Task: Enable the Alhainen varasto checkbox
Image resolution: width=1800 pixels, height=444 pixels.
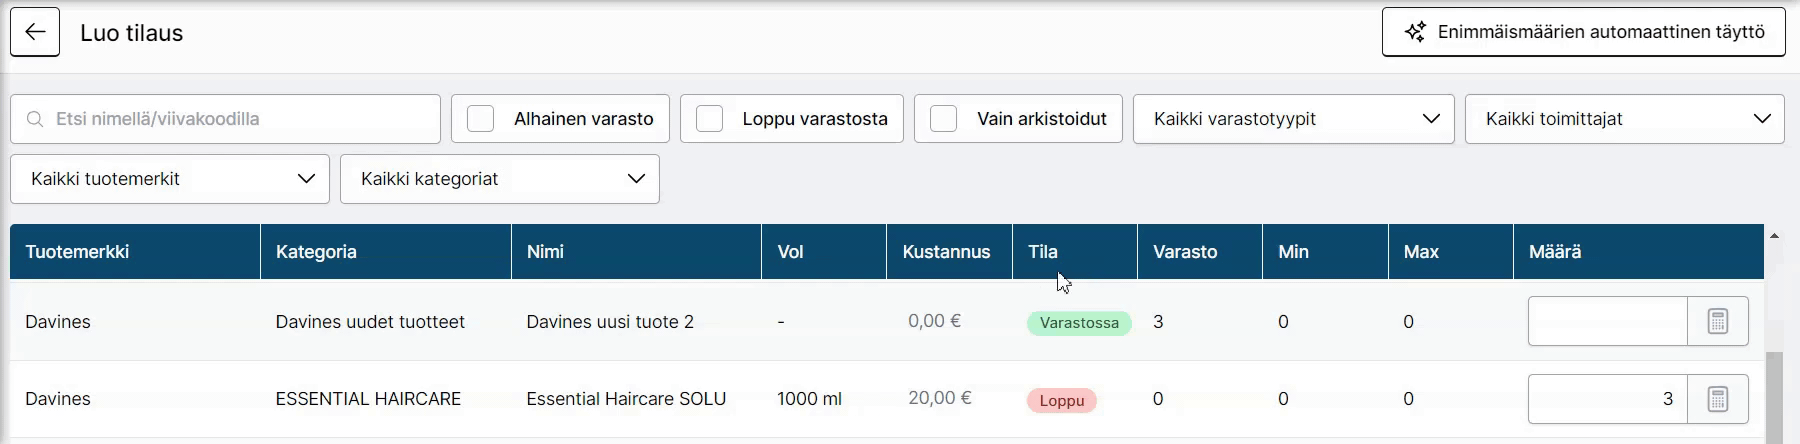Action: point(481,119)
